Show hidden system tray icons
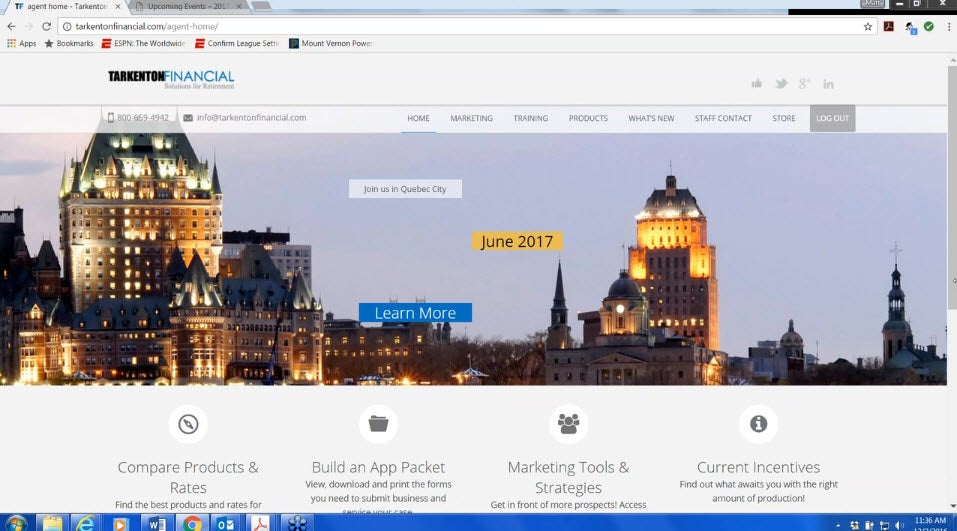This screenshot has height=531, width=957. pyautogui.click(x=838, y=525)
